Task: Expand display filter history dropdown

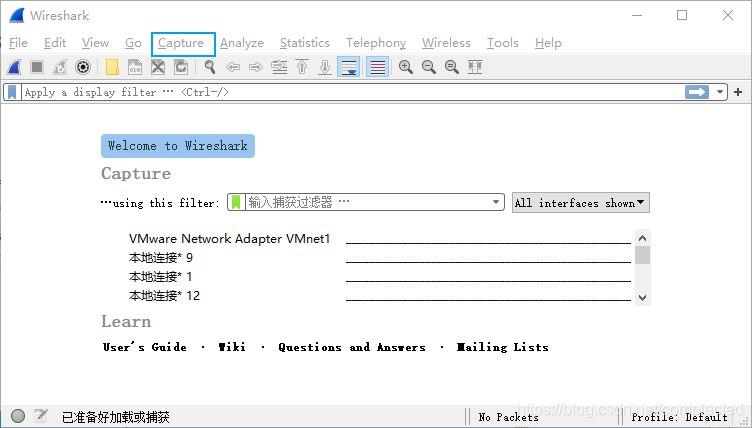Action: [x=719, y=92]
